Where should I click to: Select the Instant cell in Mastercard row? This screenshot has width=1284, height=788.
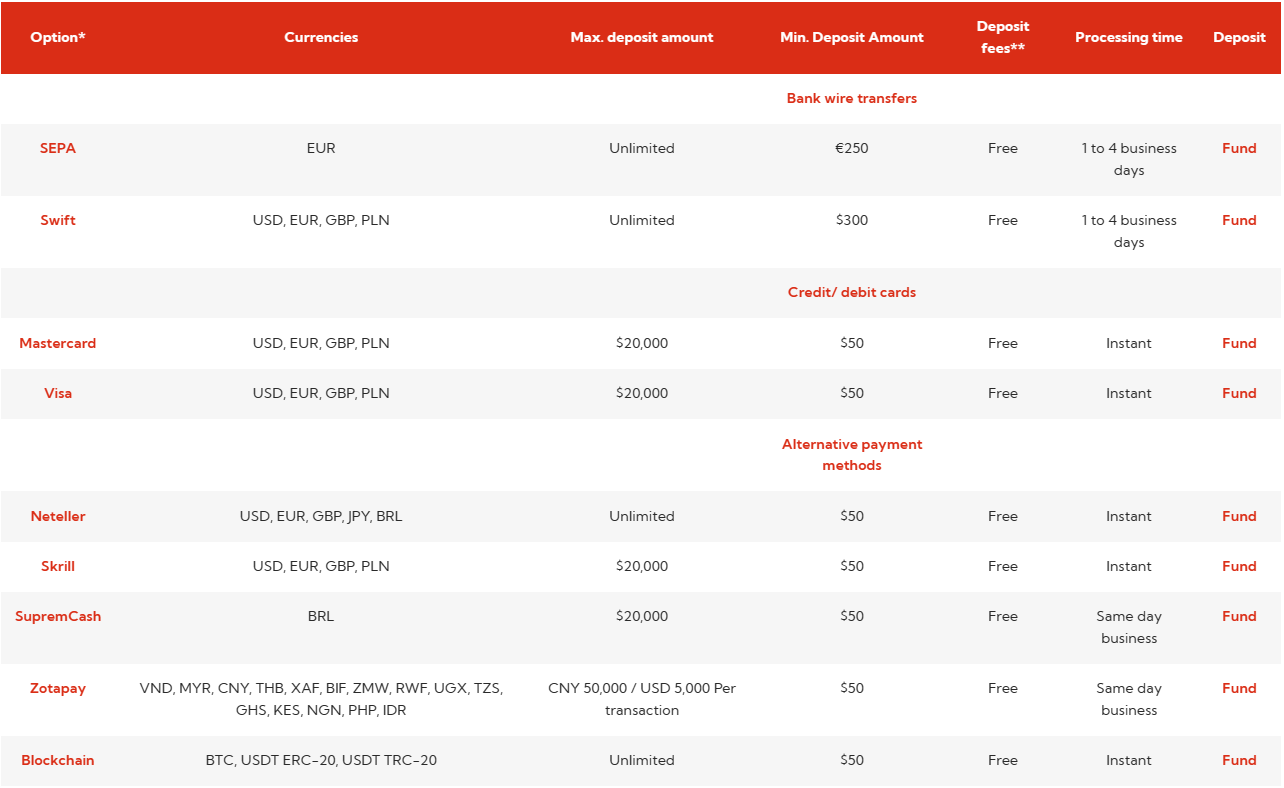click(1129, 343)
